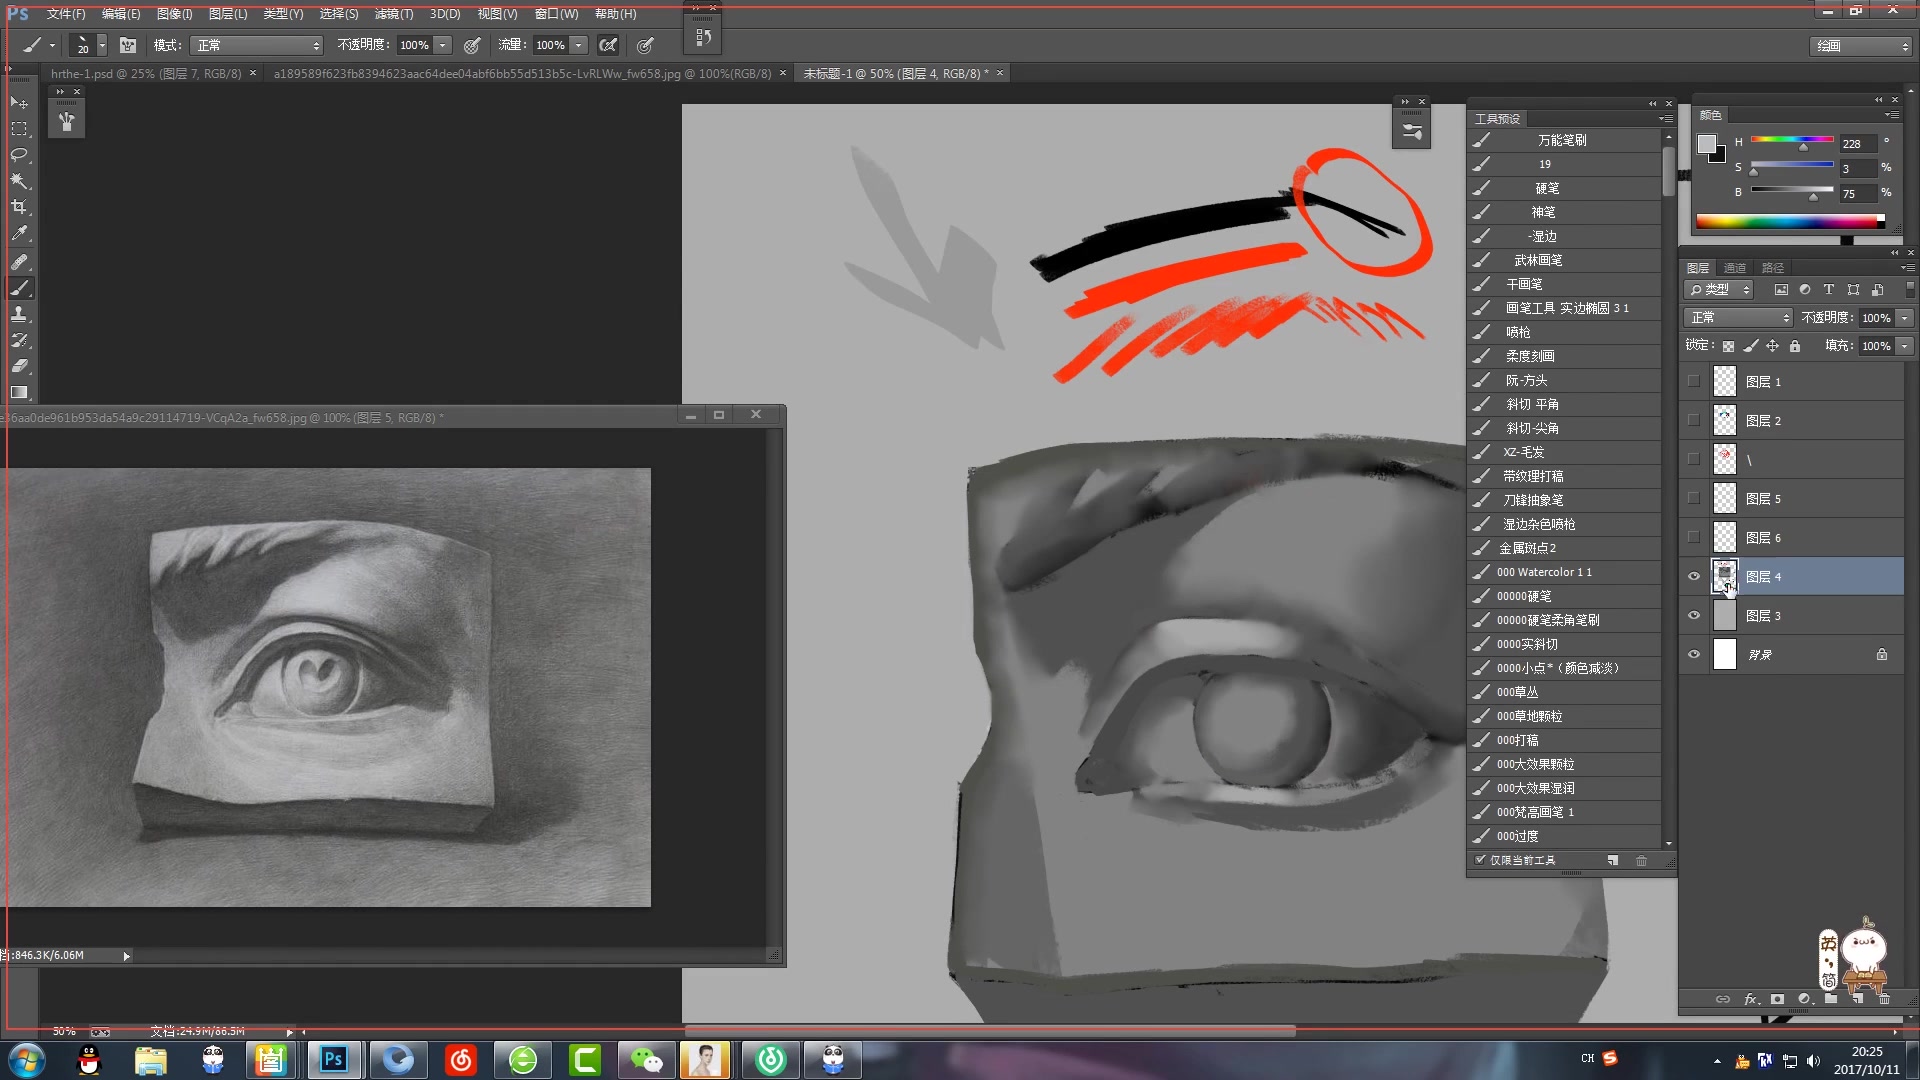Open layer opacity dropdown arrow
1920x1080 pixels.
[1904, 318]
